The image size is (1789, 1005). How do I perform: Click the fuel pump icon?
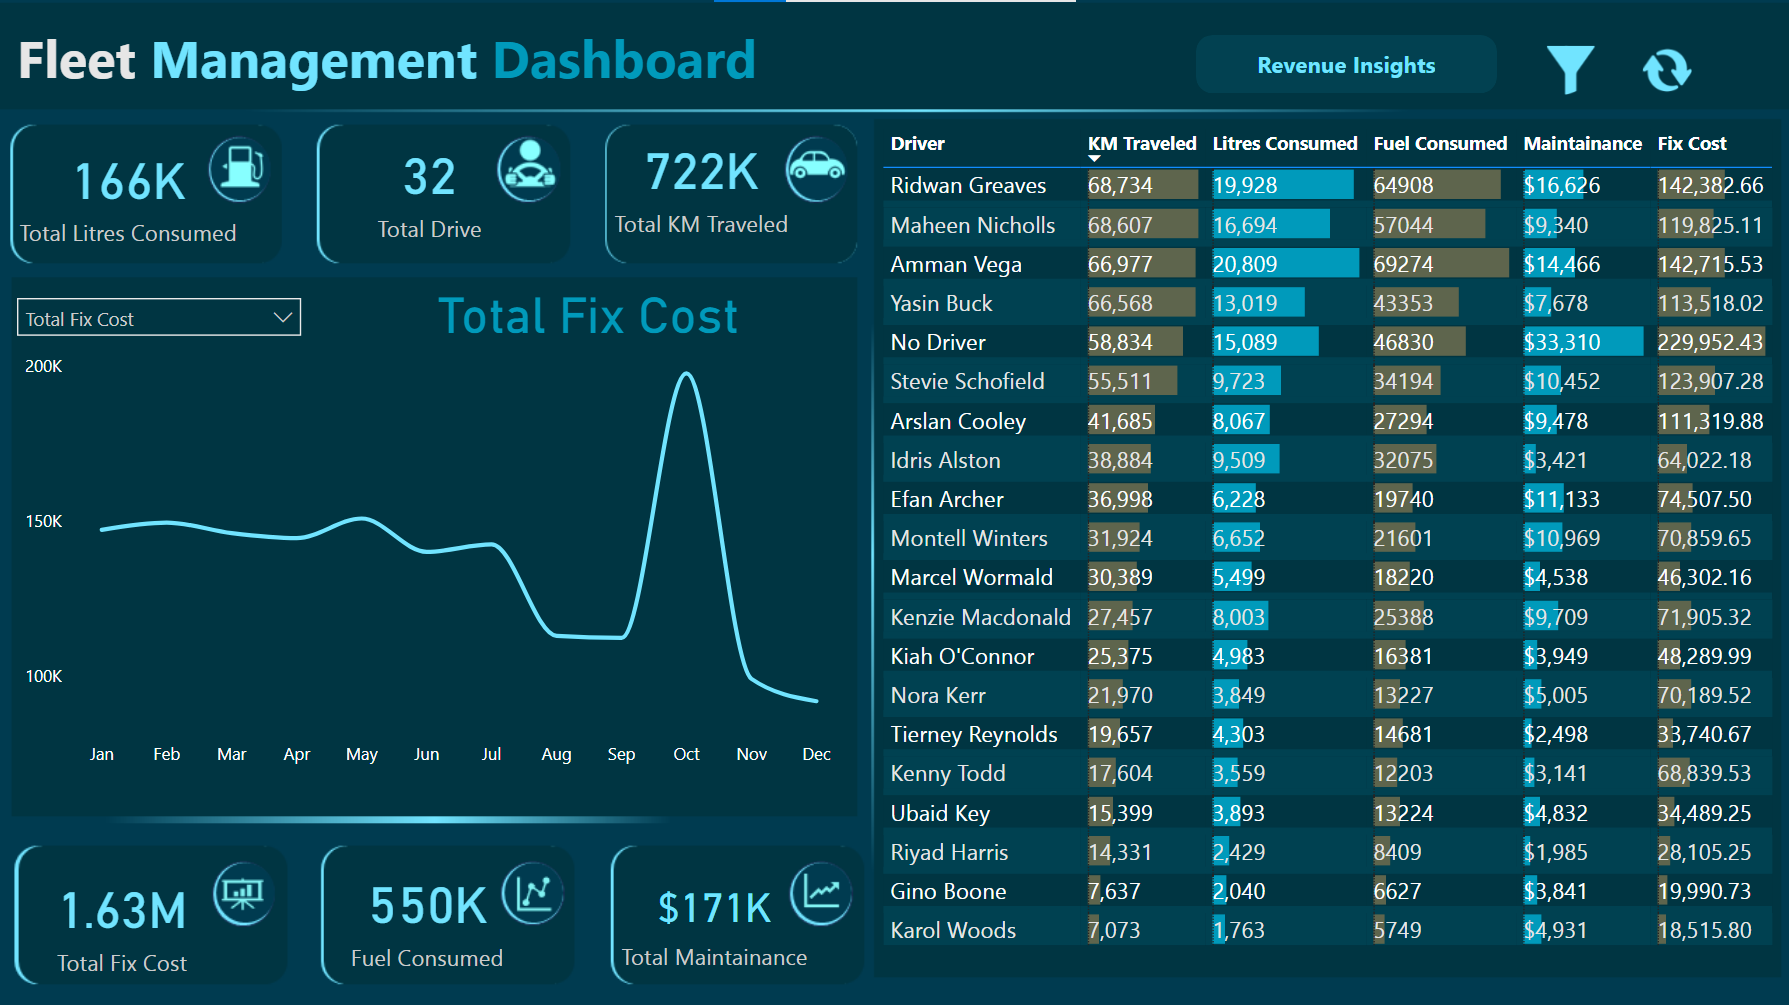(238, 169)
